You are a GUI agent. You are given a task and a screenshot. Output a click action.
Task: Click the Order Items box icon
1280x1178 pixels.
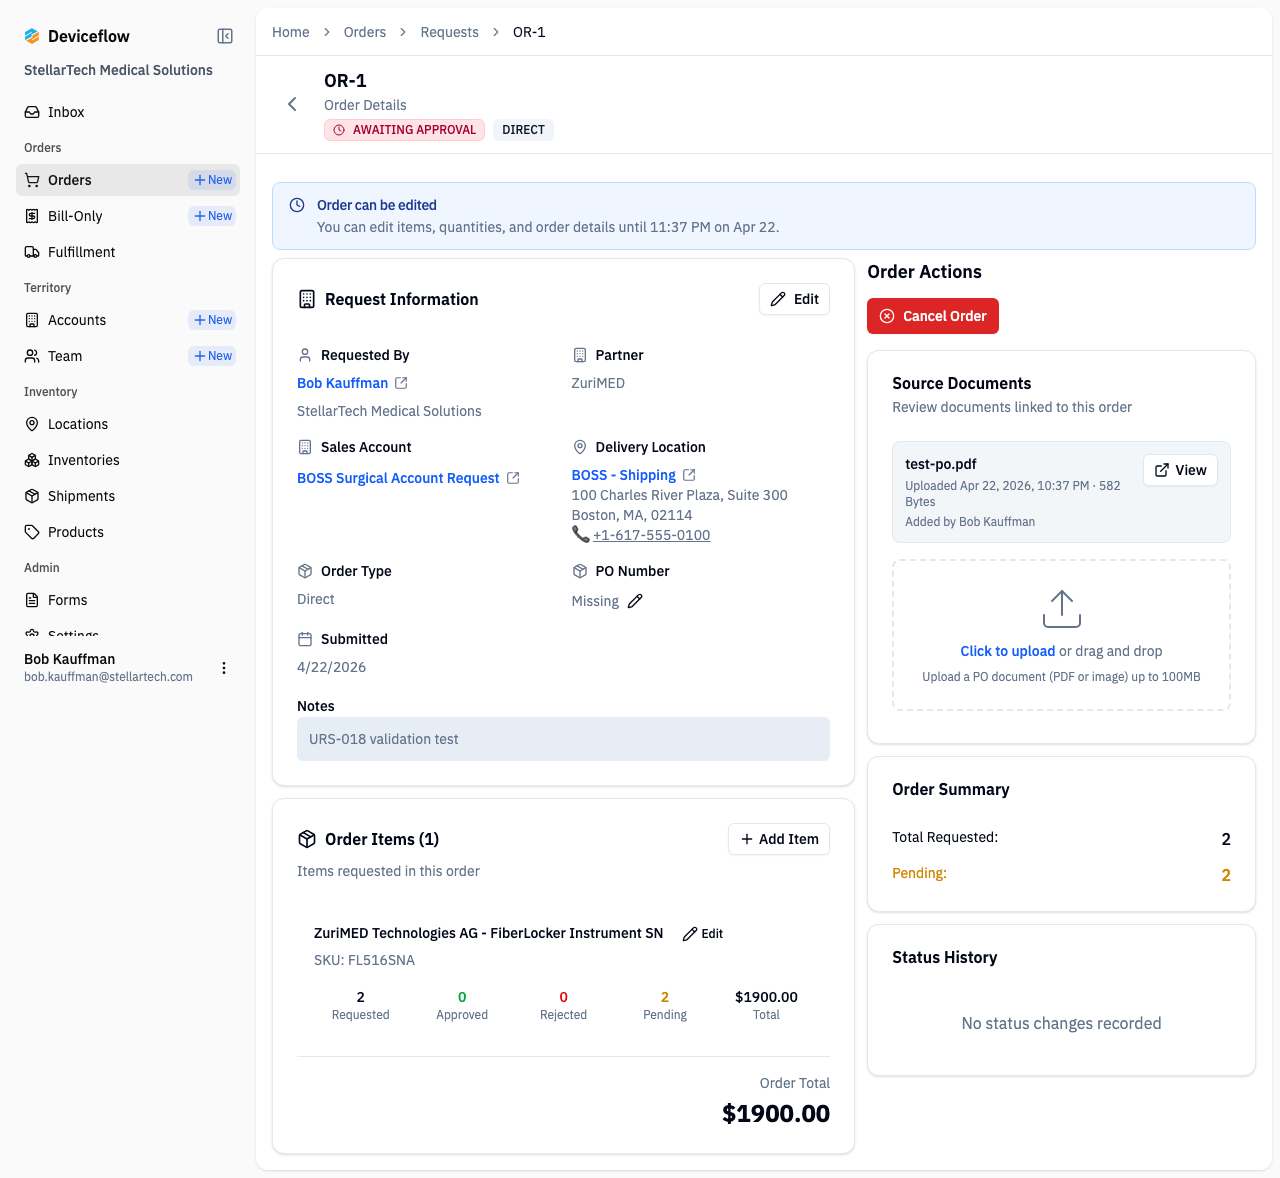(307, 839)
